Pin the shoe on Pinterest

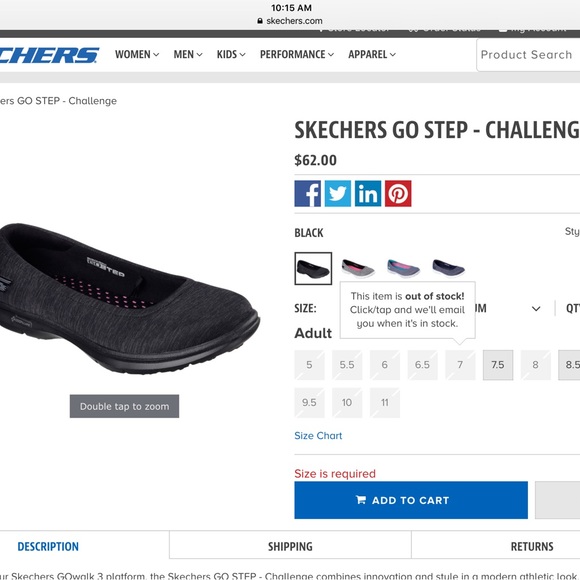coord(398,193)
